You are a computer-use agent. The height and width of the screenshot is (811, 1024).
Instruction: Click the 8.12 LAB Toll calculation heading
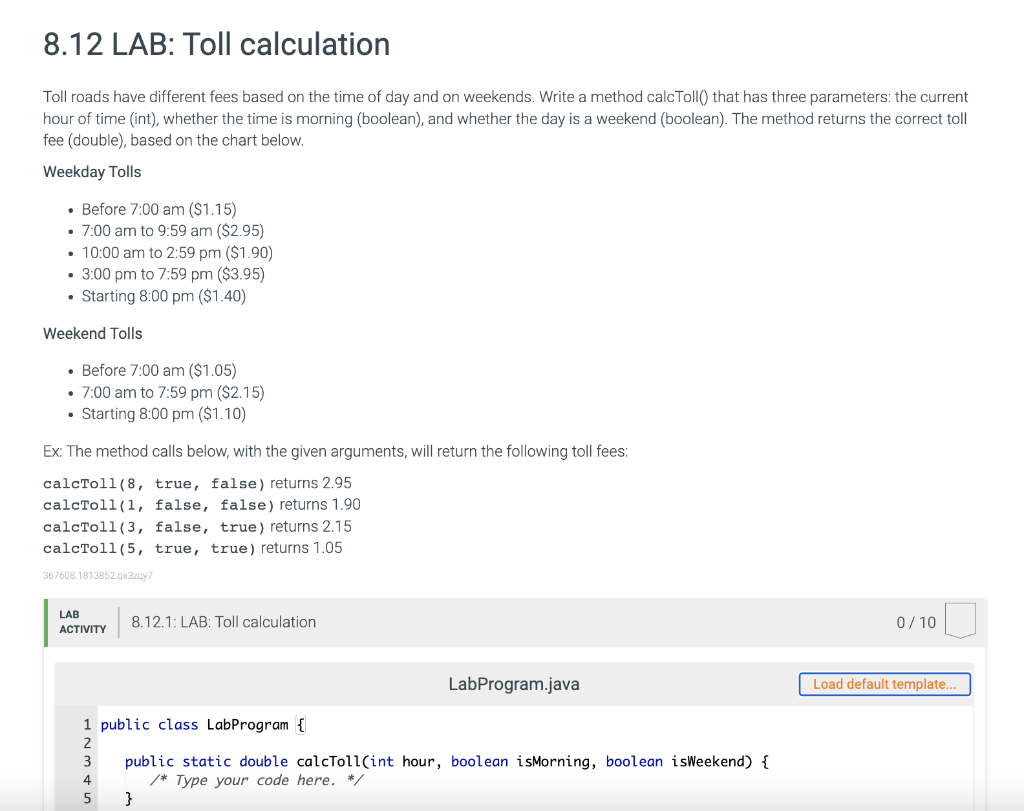pyautogui.click(x=216, y=44)
